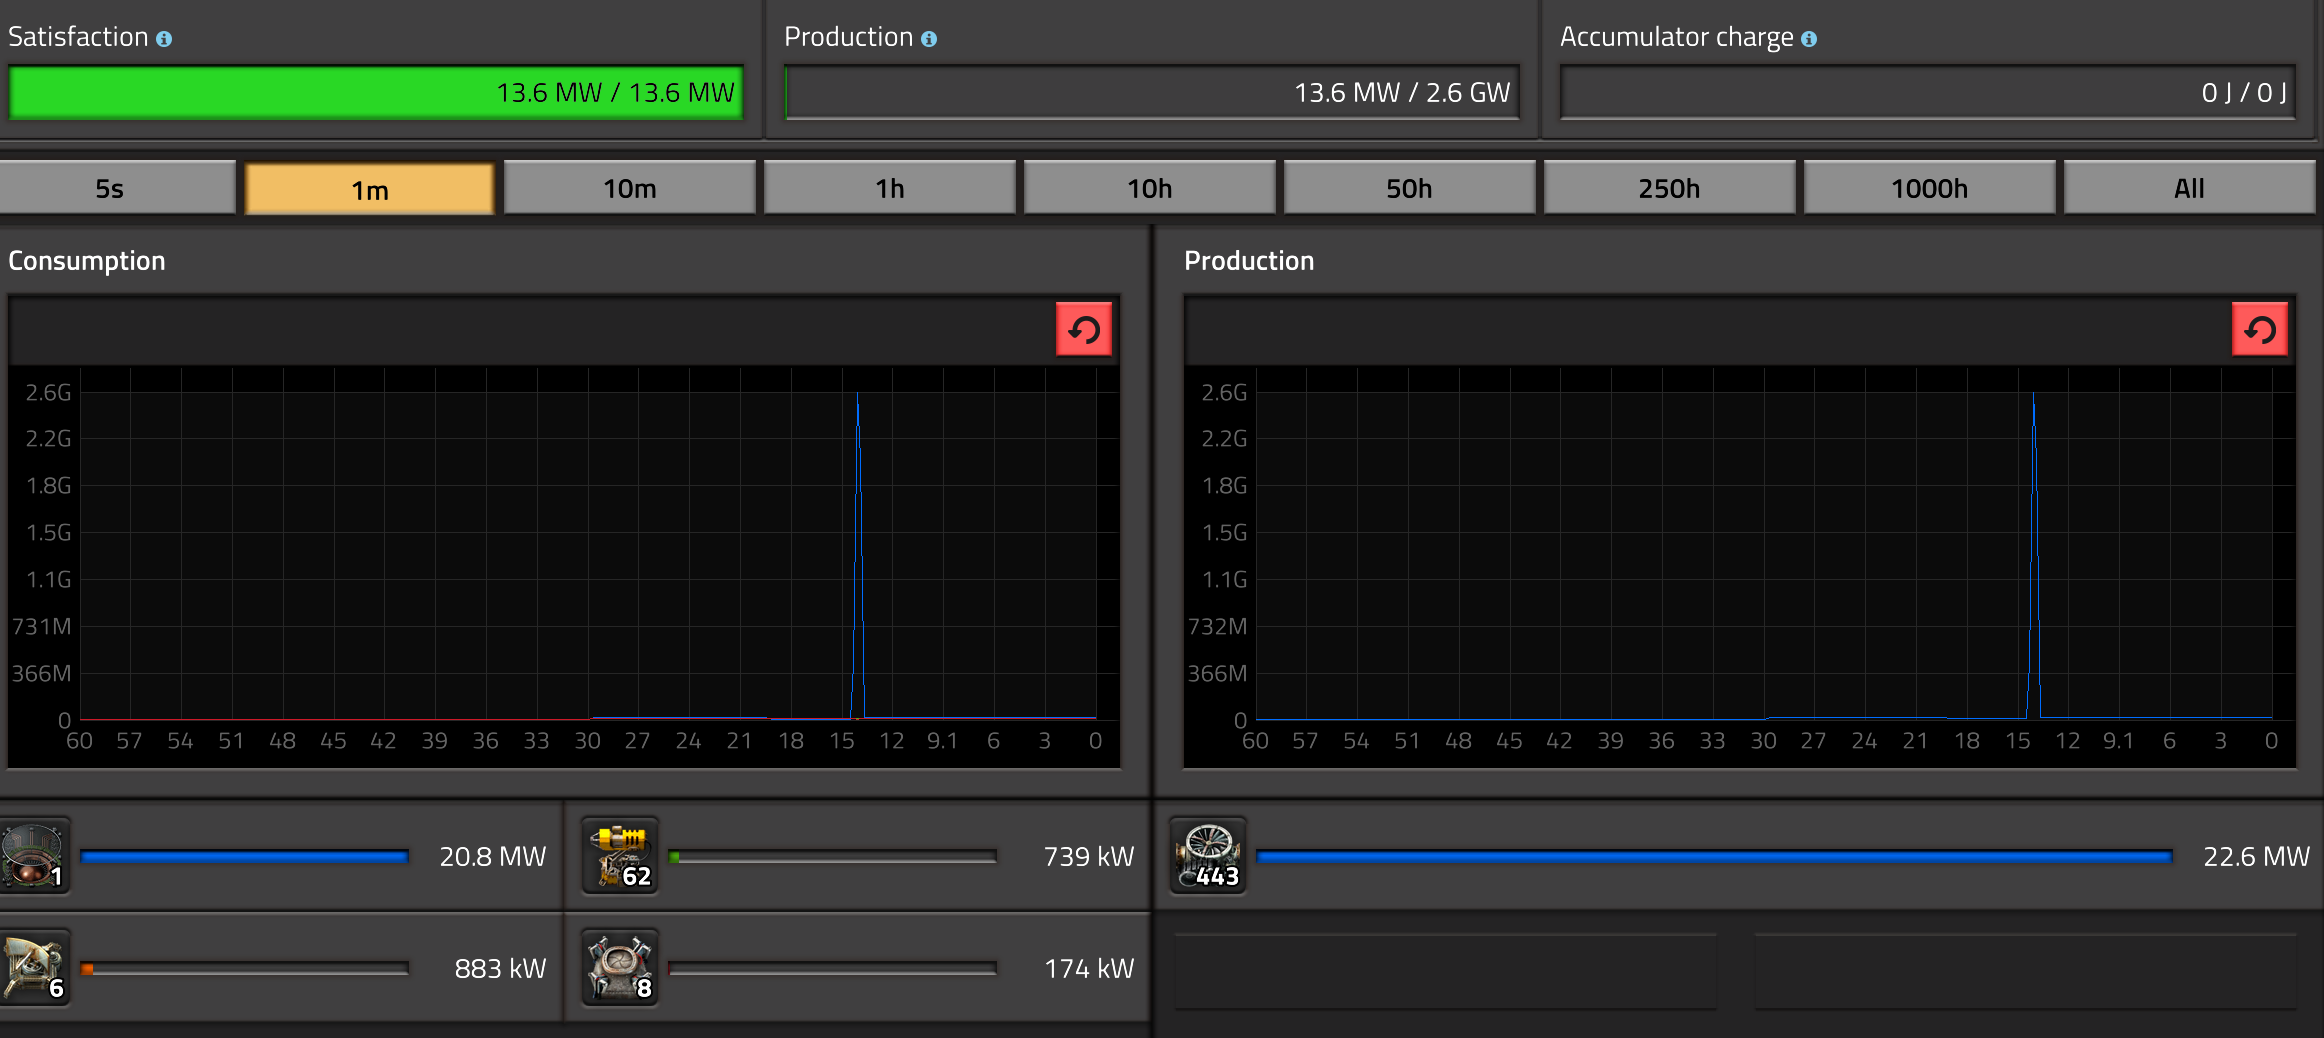The width and height of the screenshot is (2324, 1038).
Task: Click the blue bar next to 20.8 MW
Action: [x=245, y=857]
